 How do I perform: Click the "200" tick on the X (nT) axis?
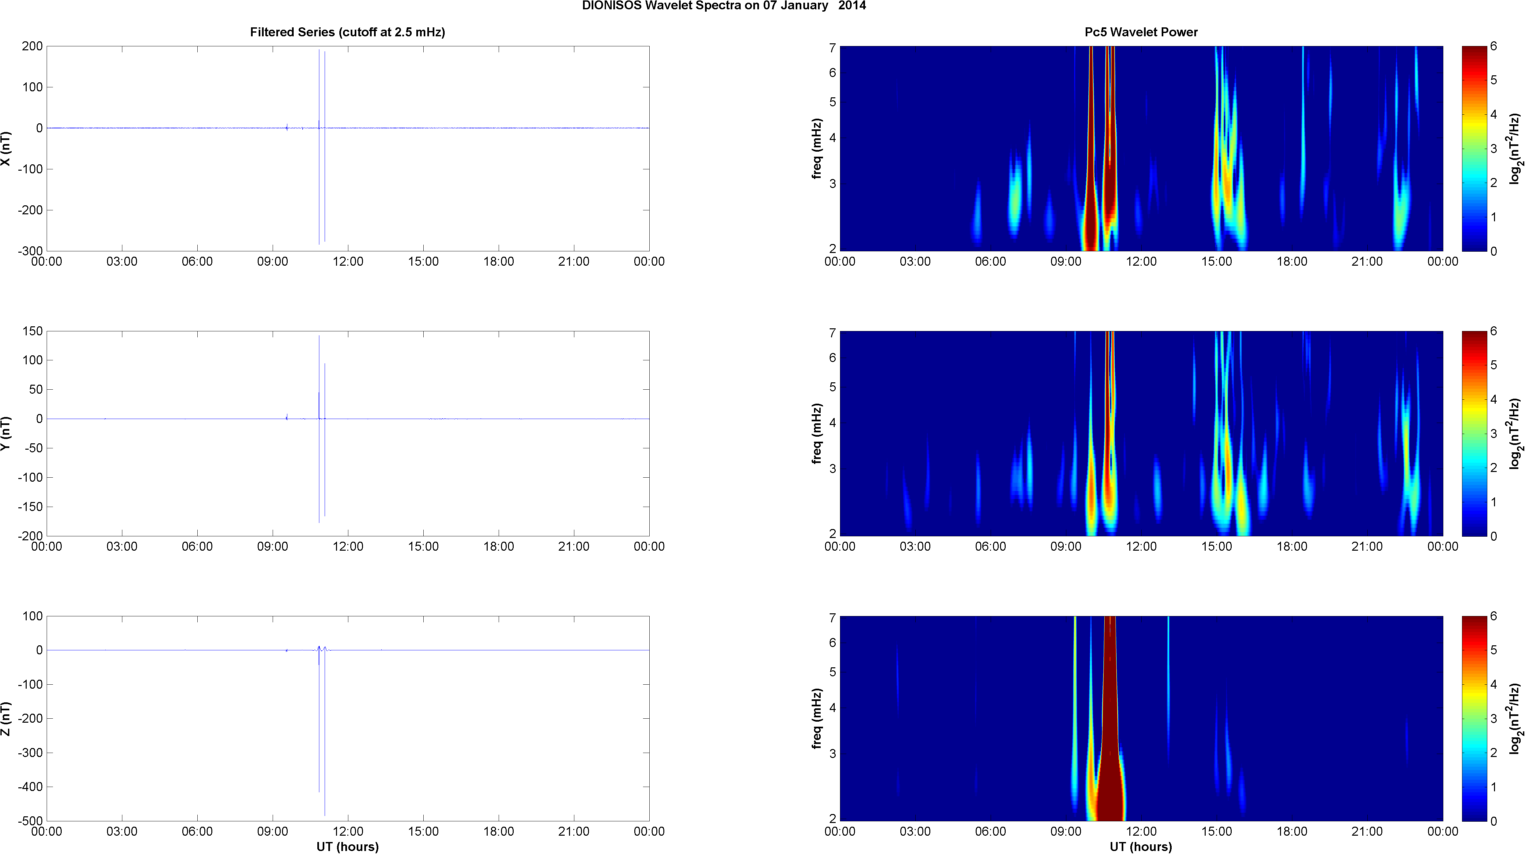[32, 46]
